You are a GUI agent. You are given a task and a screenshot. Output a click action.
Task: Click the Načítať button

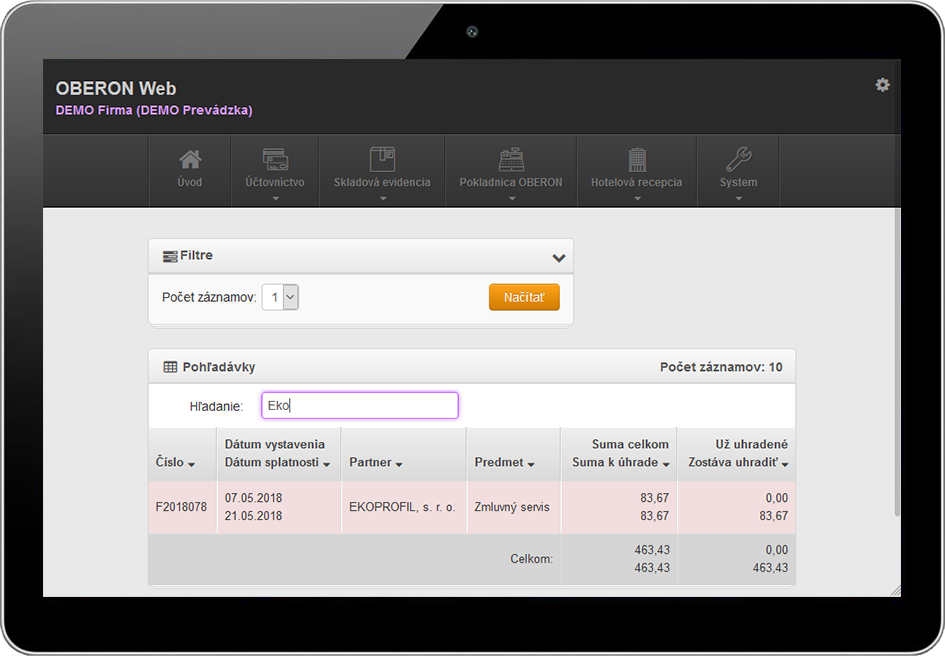pos(524,297)
